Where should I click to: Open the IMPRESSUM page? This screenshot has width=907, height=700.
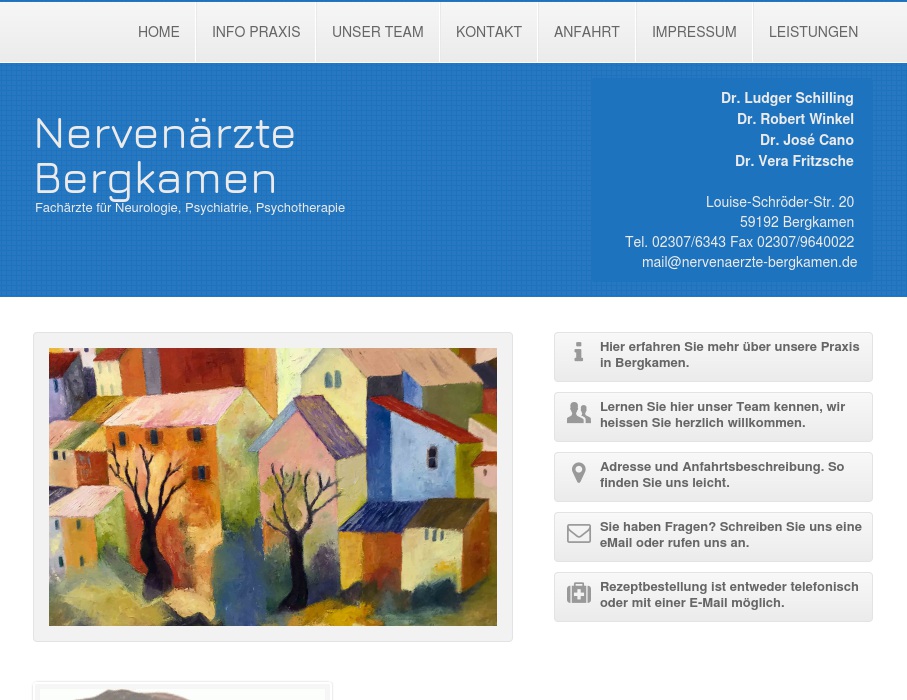pos(694,32)
